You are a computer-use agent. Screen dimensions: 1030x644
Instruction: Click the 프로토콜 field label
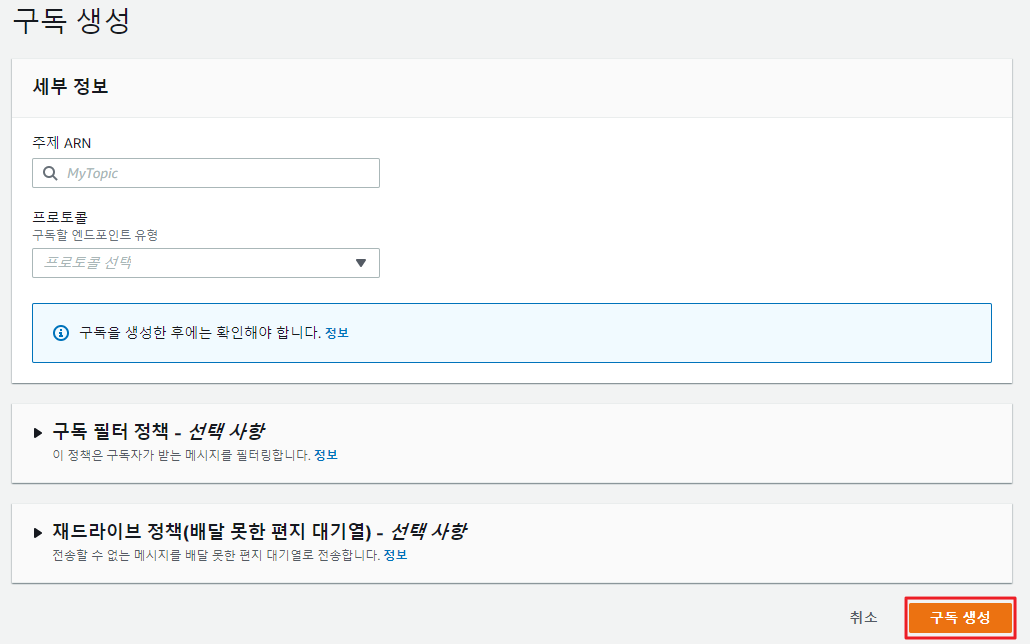pyautogui.click(x=60, y=217)
